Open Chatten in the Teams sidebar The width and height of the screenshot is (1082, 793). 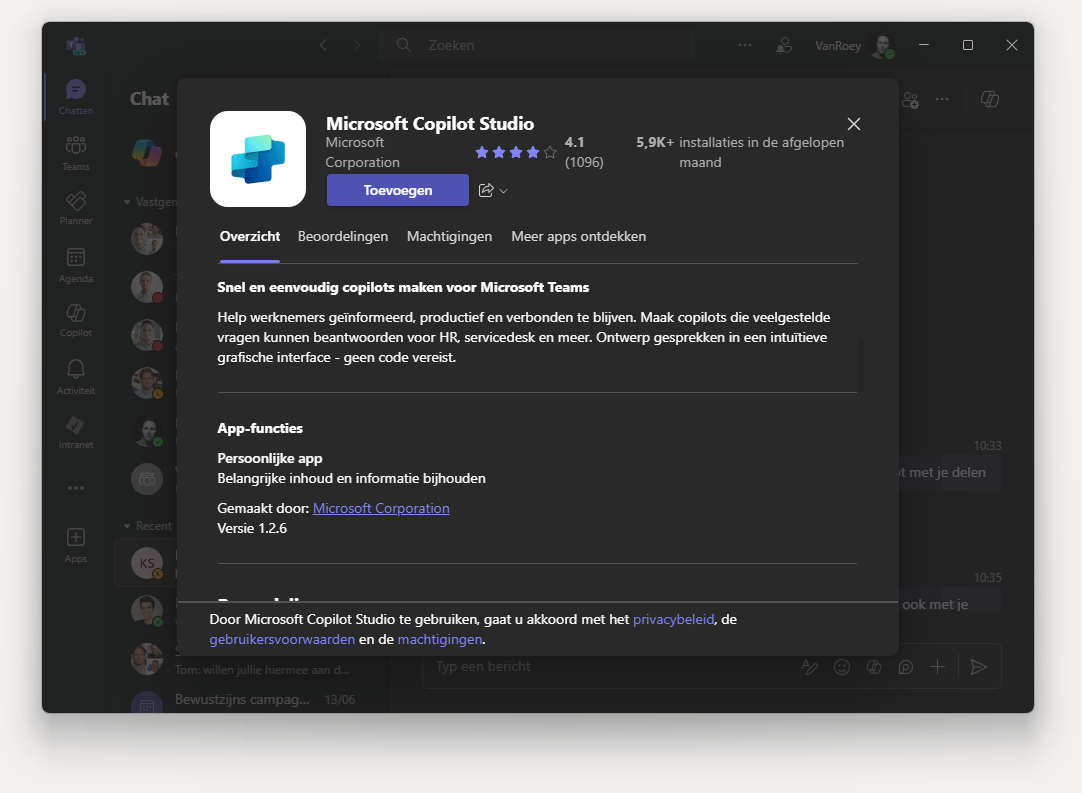(76, 97)
